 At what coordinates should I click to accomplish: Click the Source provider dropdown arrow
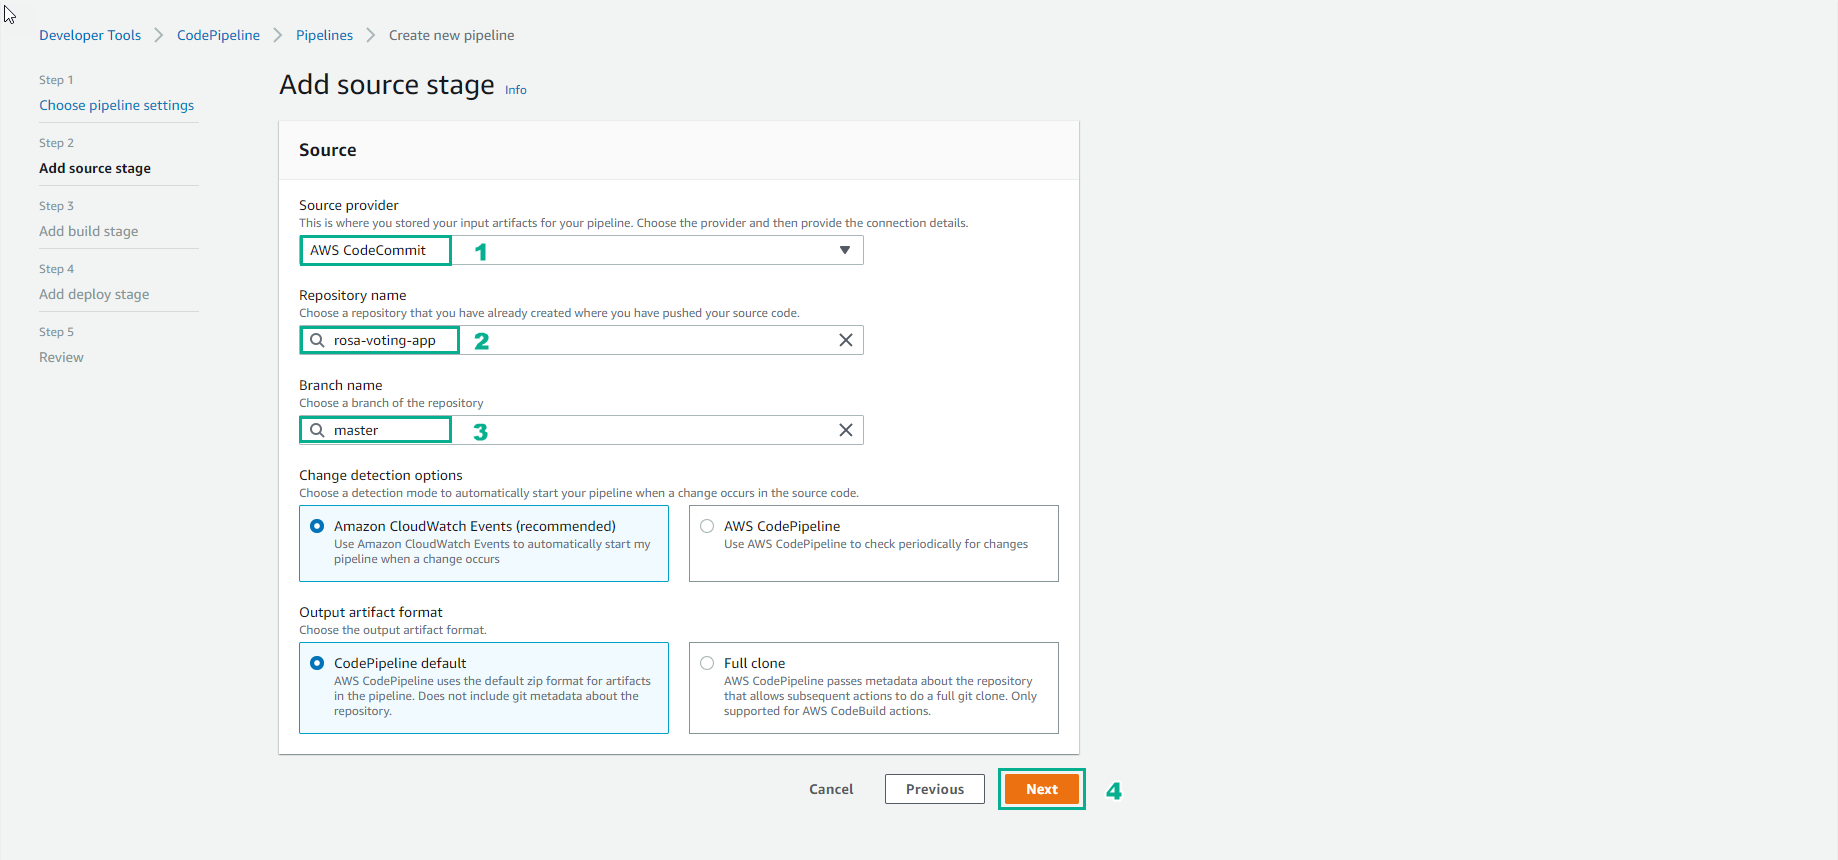(x=845, y=250)
